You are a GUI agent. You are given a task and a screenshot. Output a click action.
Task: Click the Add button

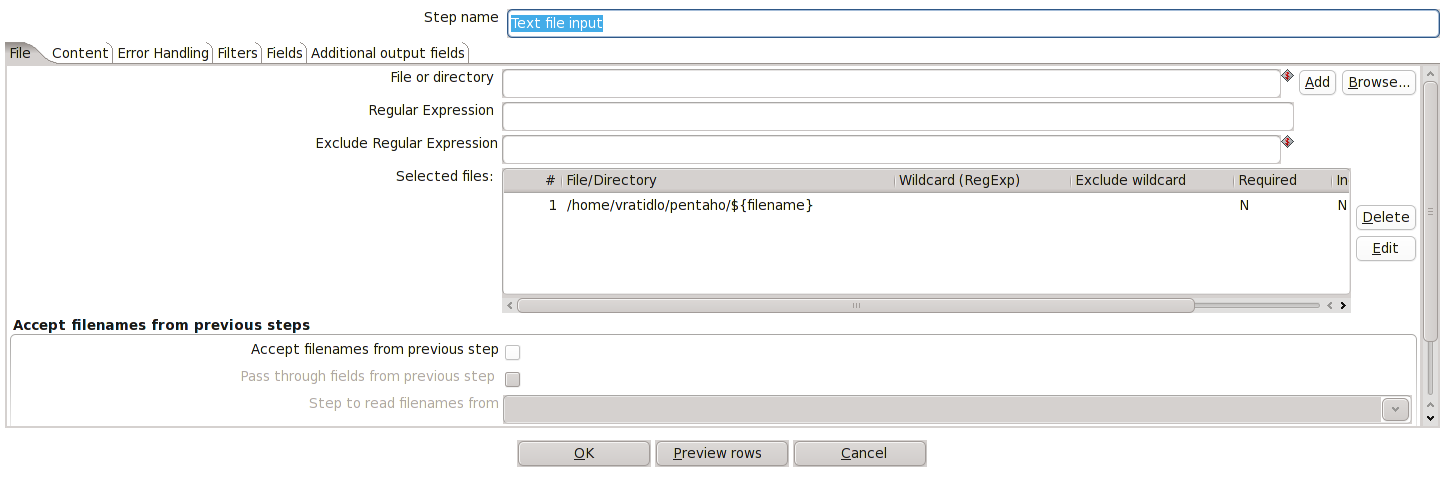click(x=1317, y=83)
